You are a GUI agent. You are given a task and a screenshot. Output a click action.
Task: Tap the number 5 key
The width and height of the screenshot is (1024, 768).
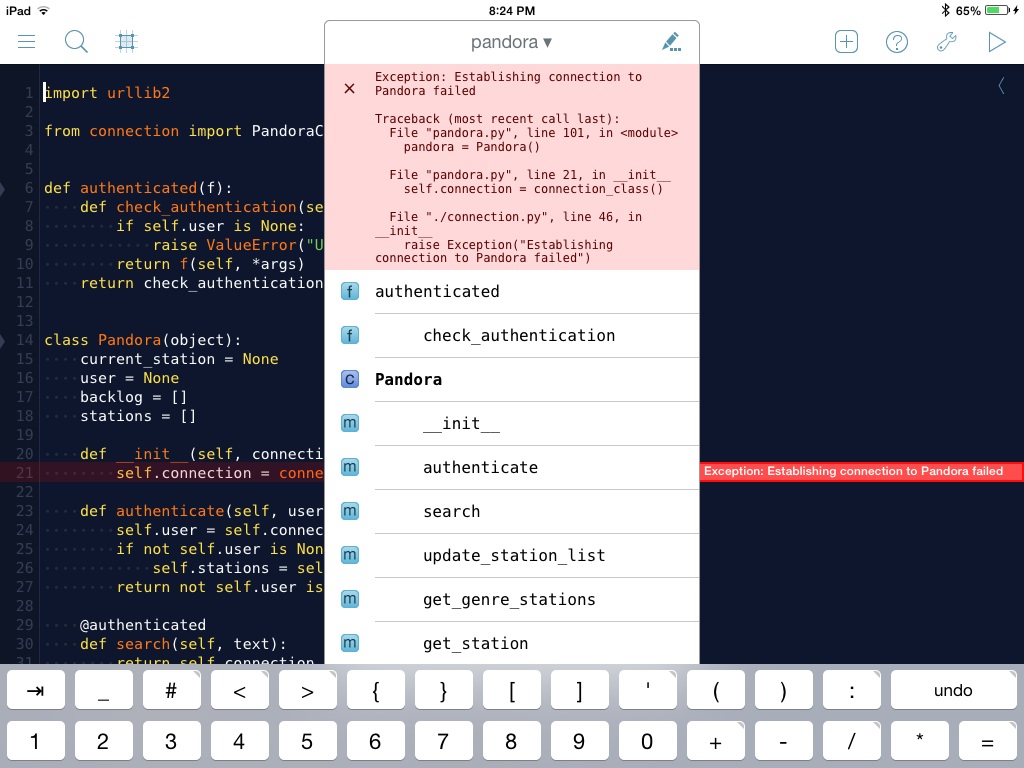point(308,741)
